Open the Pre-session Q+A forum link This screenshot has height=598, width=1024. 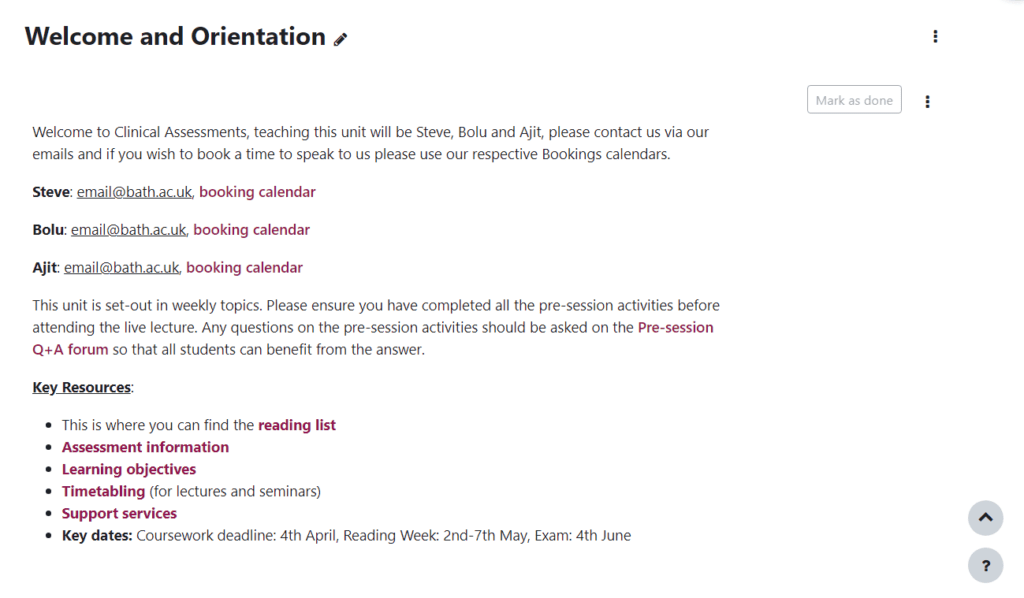tap(675, 327)
